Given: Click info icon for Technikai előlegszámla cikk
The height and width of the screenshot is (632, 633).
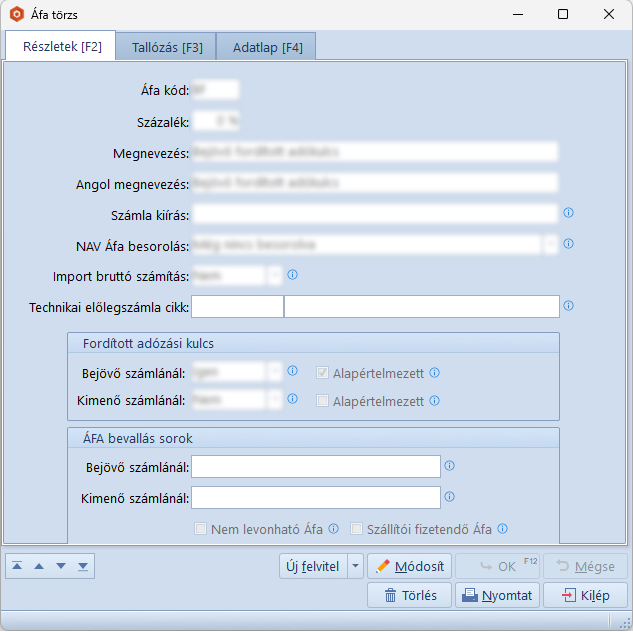Looking at the screenshot, I should (x=568, y=306).
